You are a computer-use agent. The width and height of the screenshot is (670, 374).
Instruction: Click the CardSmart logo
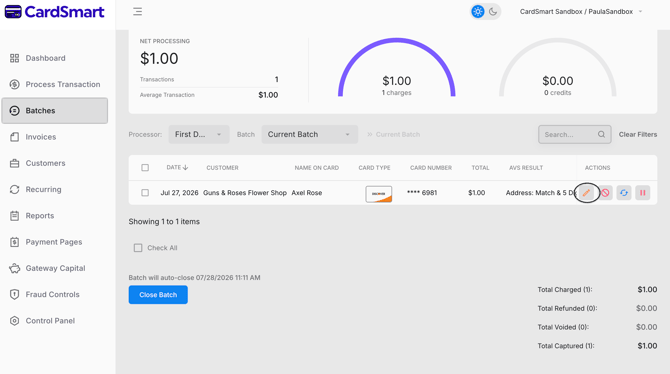[x=54, y=12]
